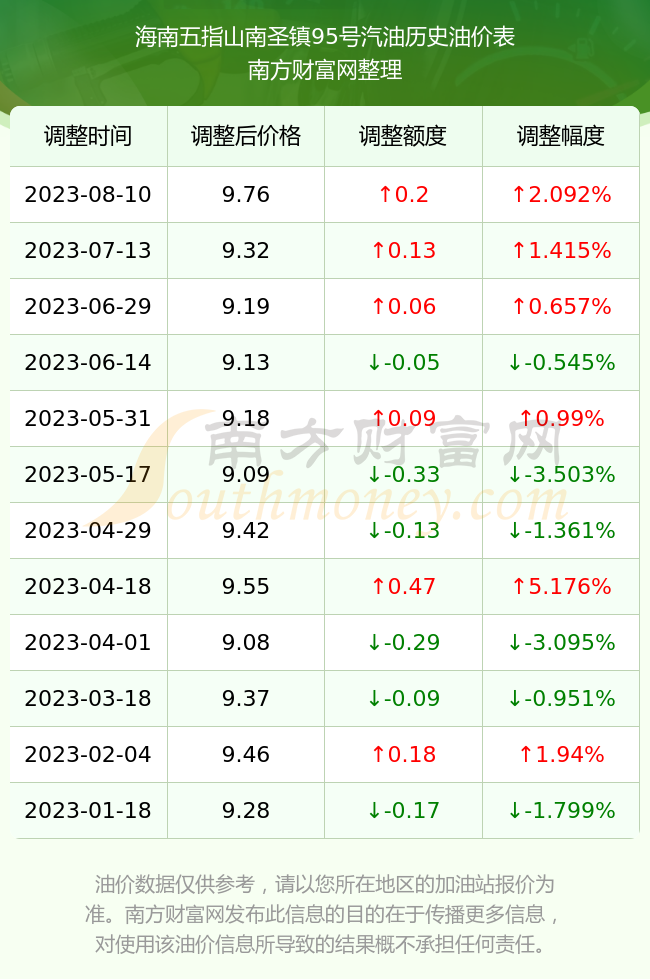The height and width of the screenshot is (980, 650).
Task: Click the ↑0.47 adjustment amount
Action: click(x=403, y=586)
